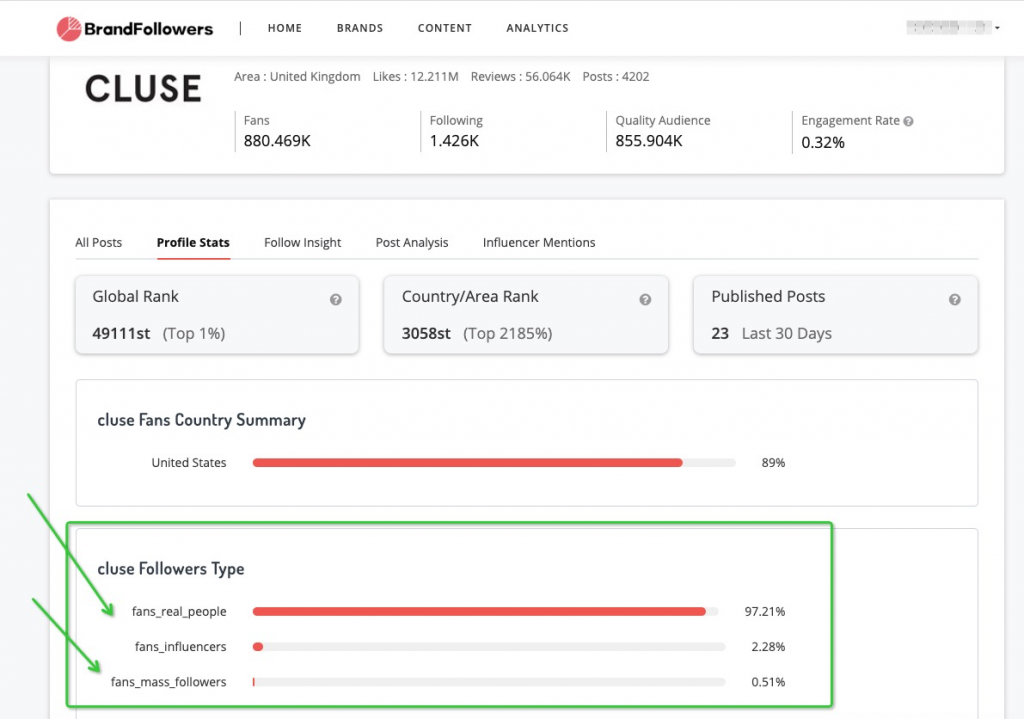The height and width of the screenshot is (719, 1024).
Task: Click the United States label
Action: (189, 462)
